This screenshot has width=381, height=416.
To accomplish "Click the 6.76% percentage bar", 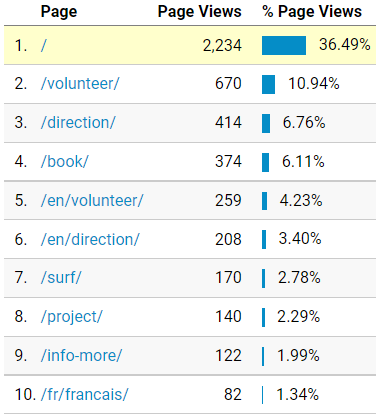I will [266, 123].
